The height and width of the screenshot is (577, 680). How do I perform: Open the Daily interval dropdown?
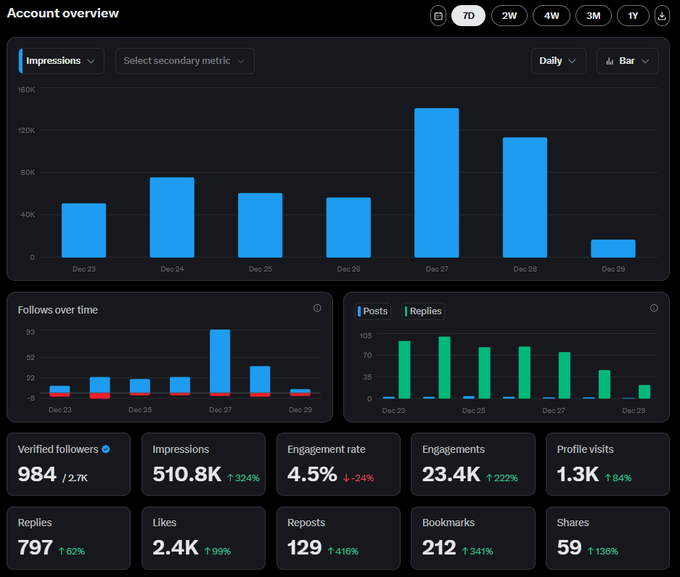pyautogui.click(x=557, y=61)
